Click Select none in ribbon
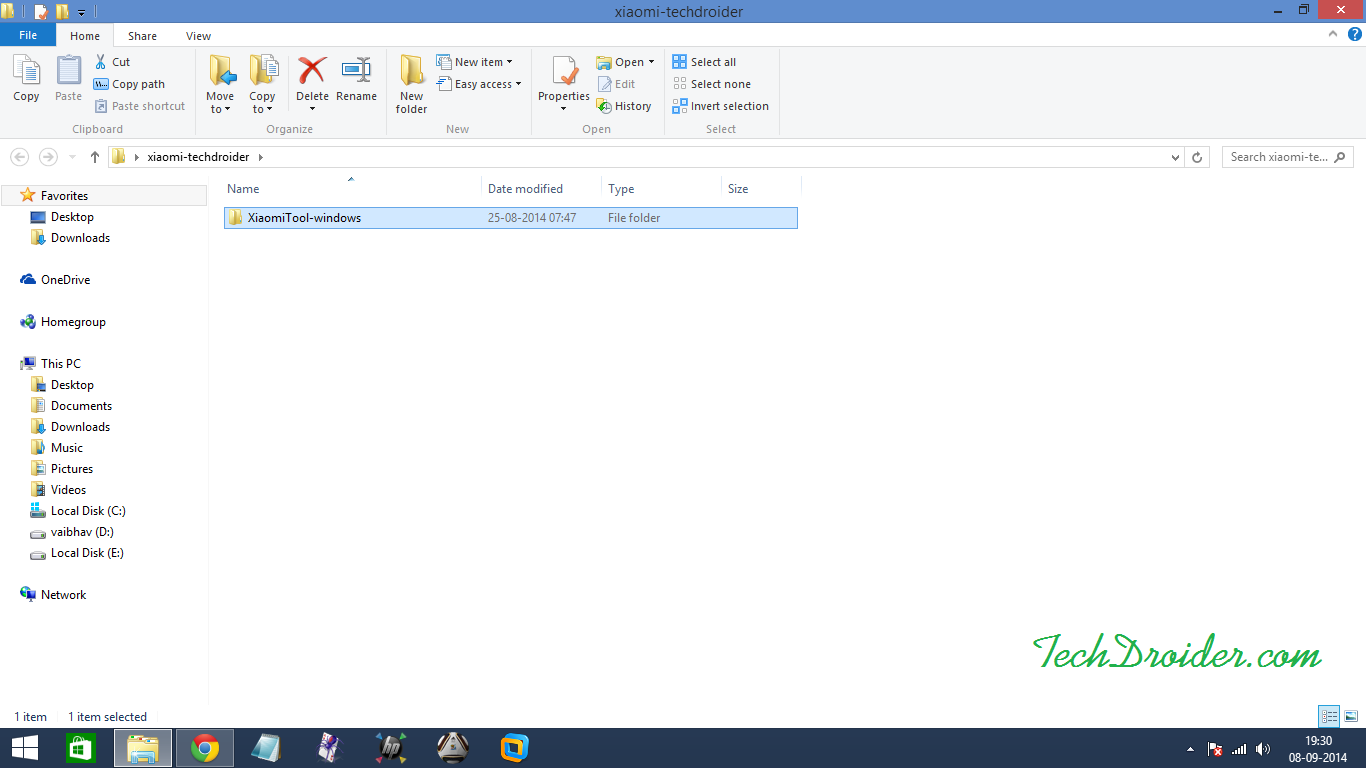The height and width of the screenshot is (768, 1366). point(711,84)
